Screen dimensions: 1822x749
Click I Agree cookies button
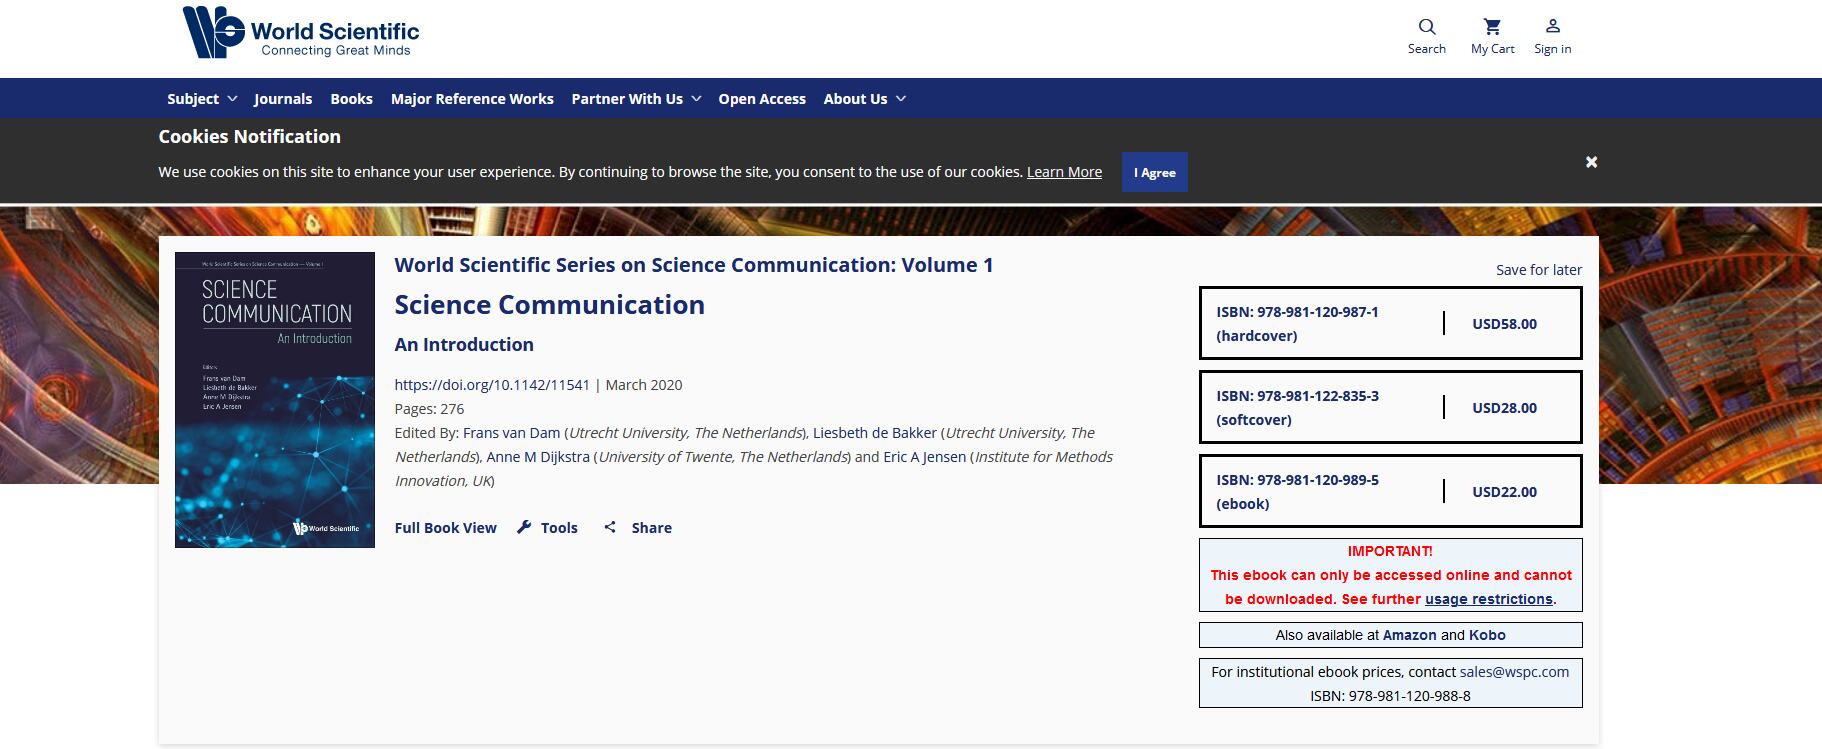point(1154,172)
